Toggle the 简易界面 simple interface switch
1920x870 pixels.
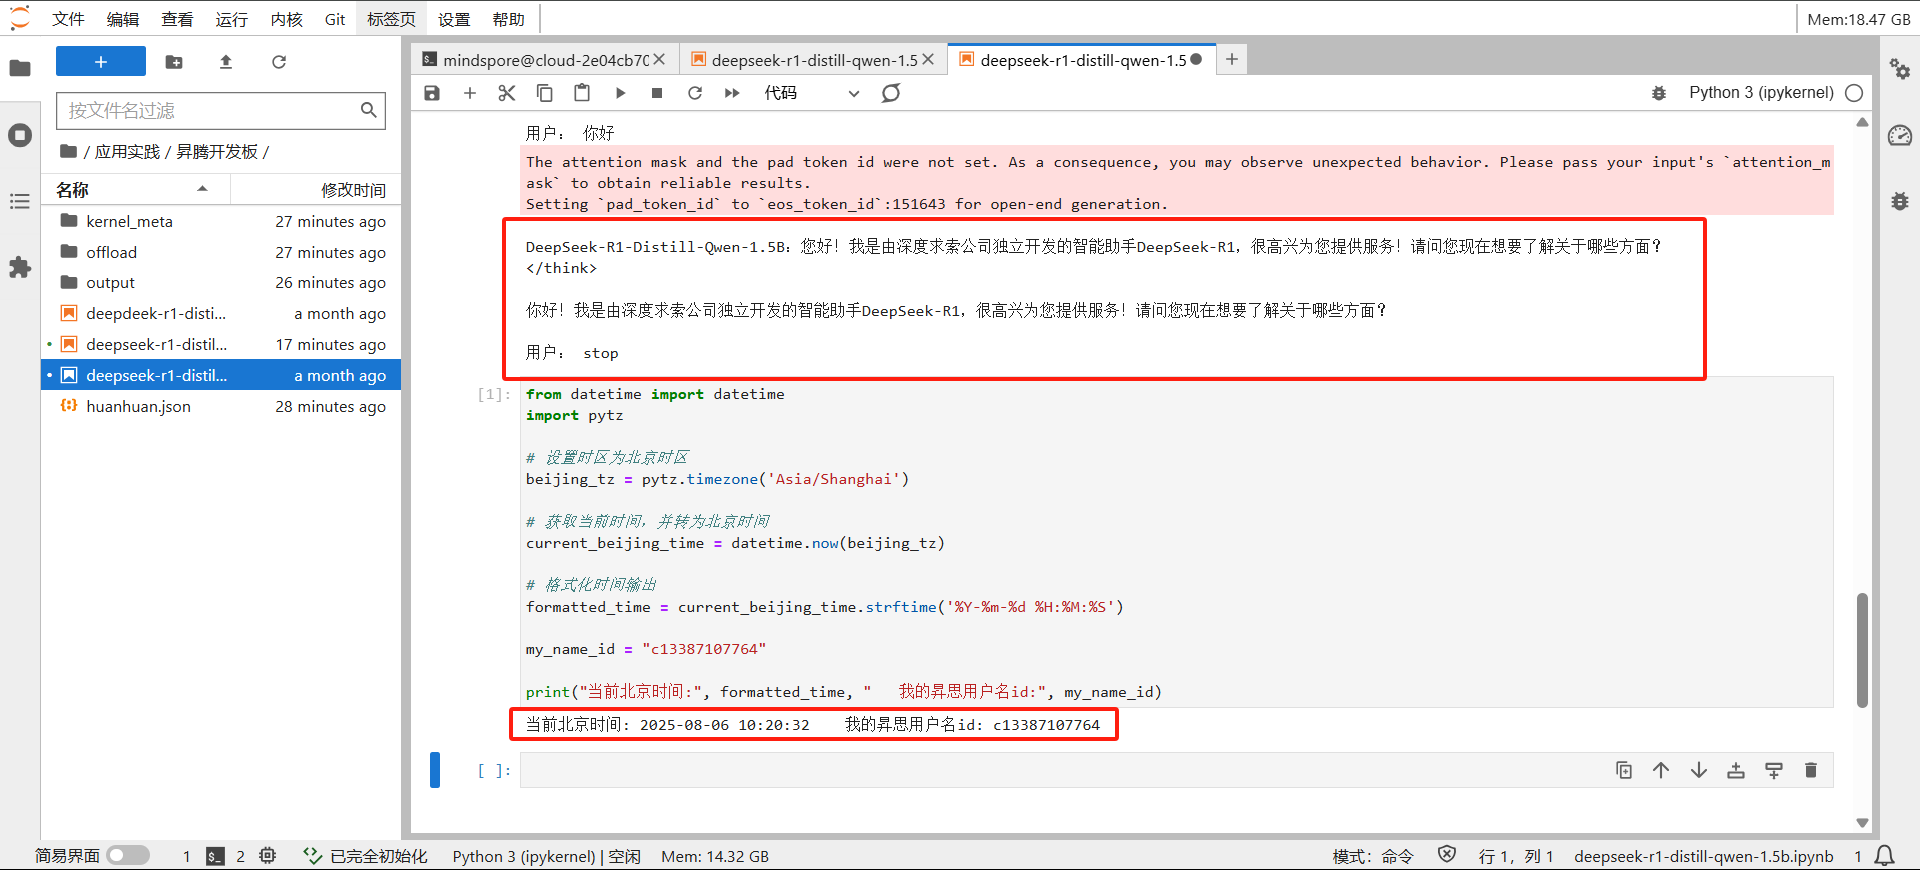tap(128, 856)
